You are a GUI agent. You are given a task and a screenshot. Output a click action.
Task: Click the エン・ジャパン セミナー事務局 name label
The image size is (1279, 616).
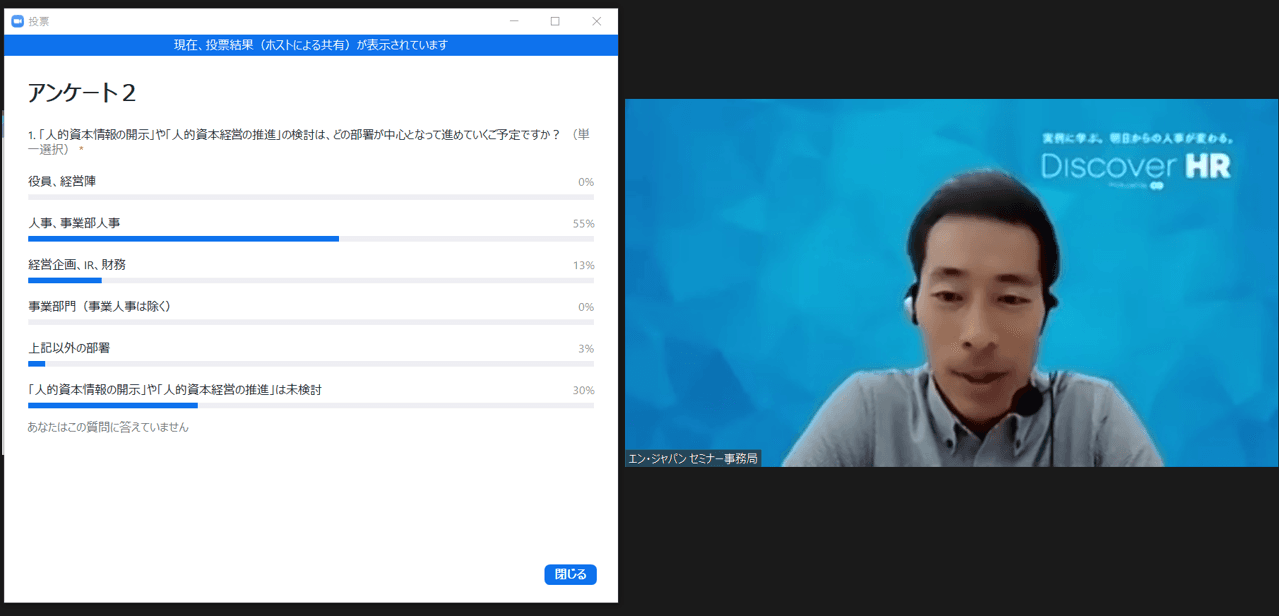[693, 458]
